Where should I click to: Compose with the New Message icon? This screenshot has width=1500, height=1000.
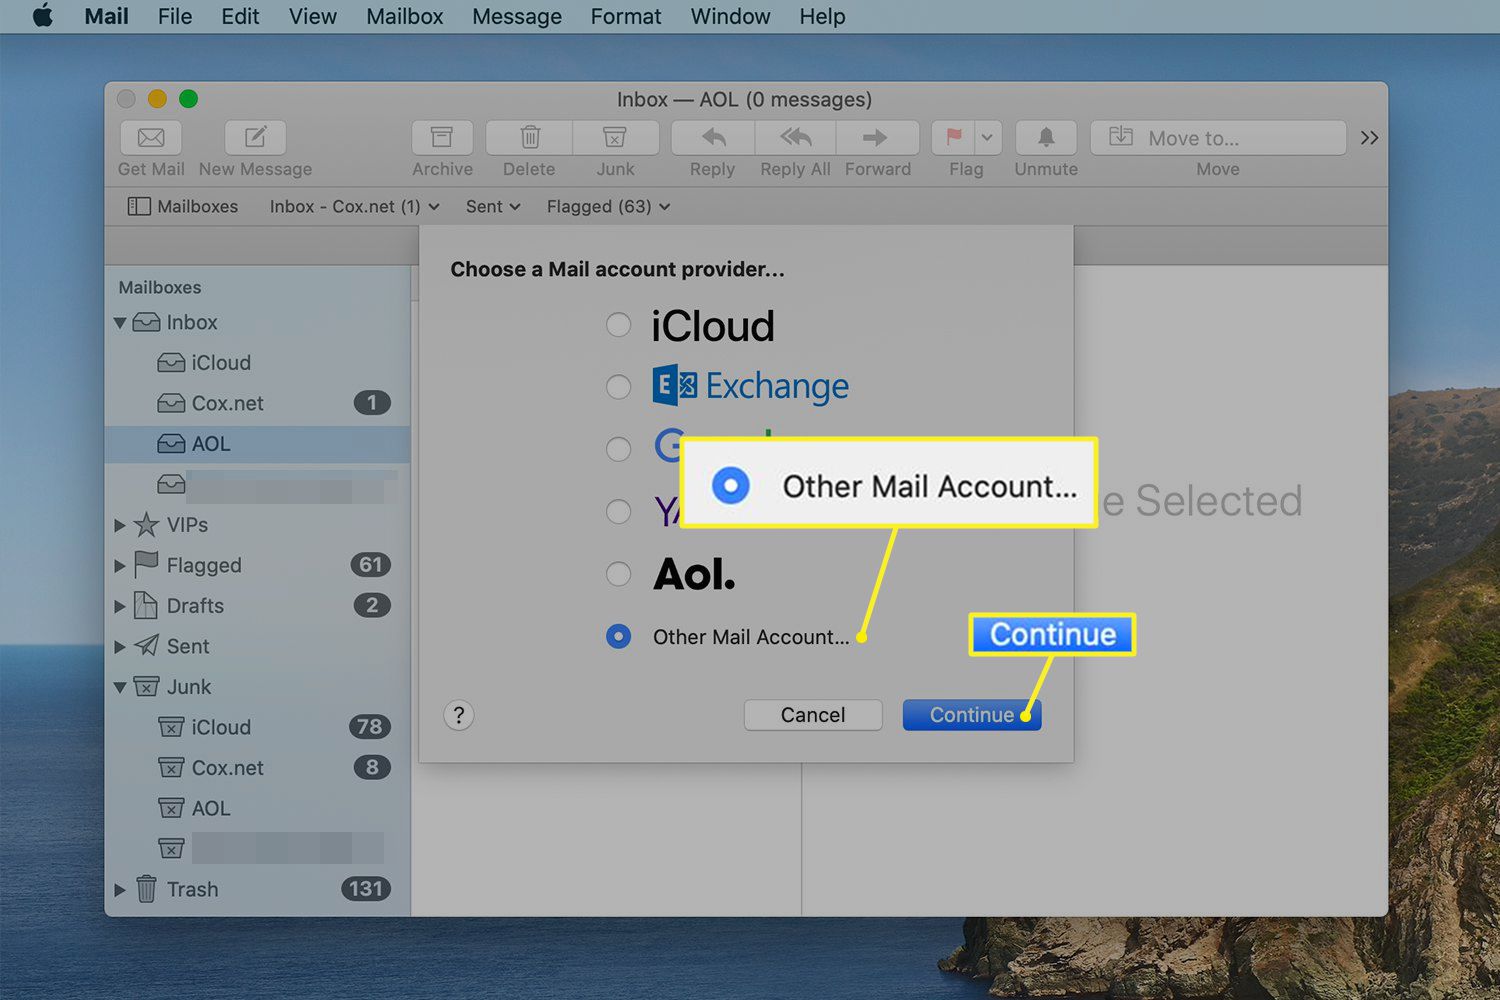(255, 137)
